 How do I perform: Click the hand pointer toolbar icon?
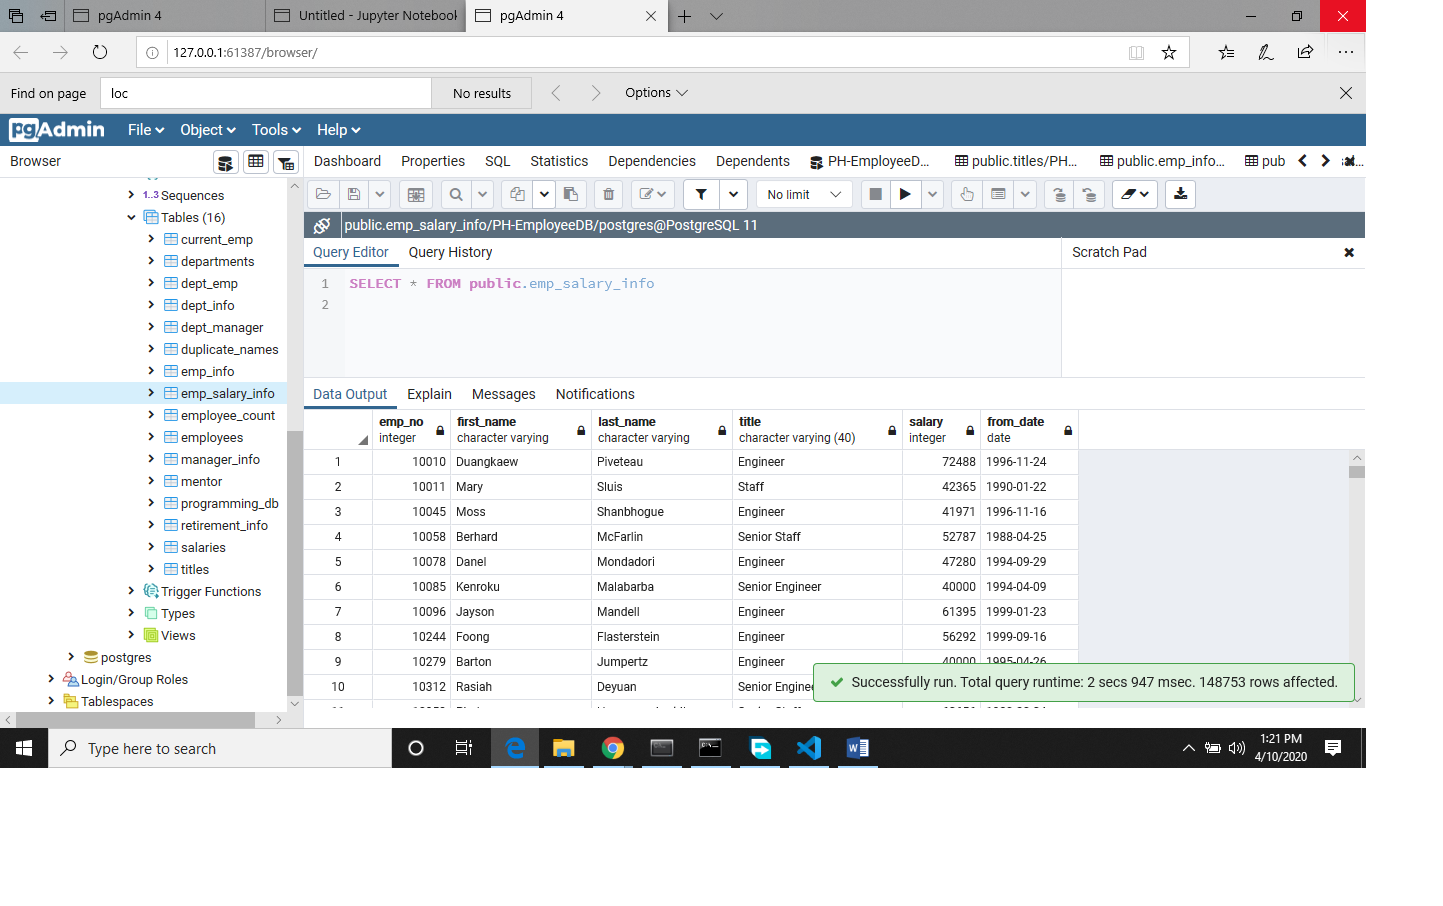966,194
